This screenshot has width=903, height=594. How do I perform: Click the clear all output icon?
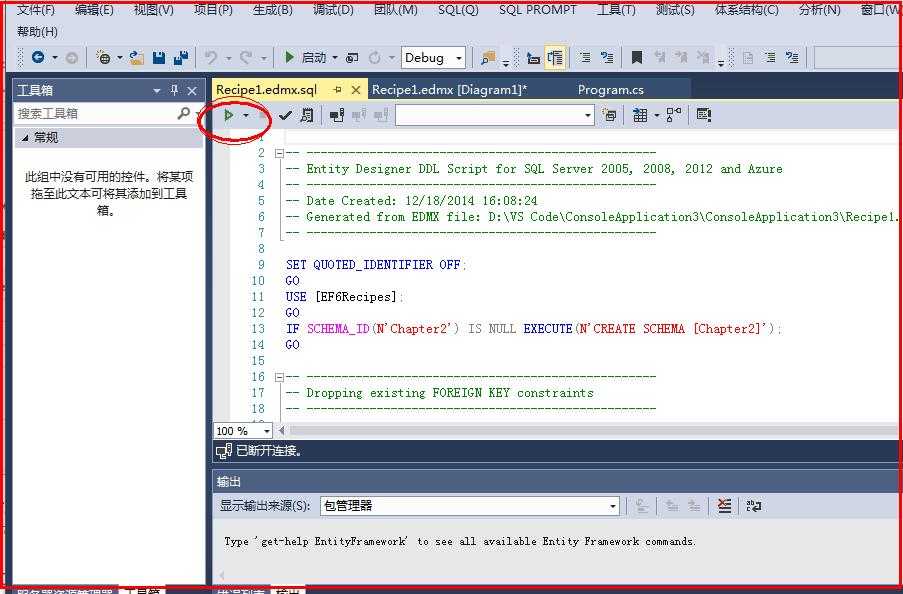coord(724,506)
